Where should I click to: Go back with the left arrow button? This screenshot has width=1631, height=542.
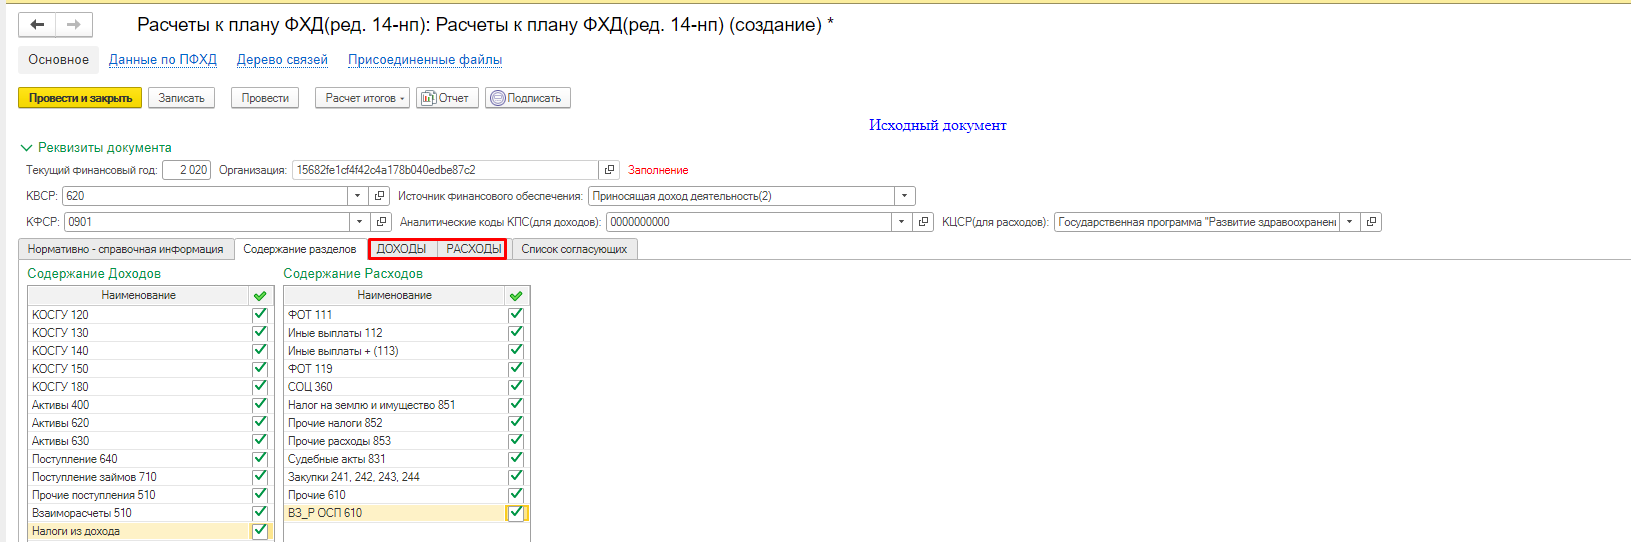click(37, 25)
